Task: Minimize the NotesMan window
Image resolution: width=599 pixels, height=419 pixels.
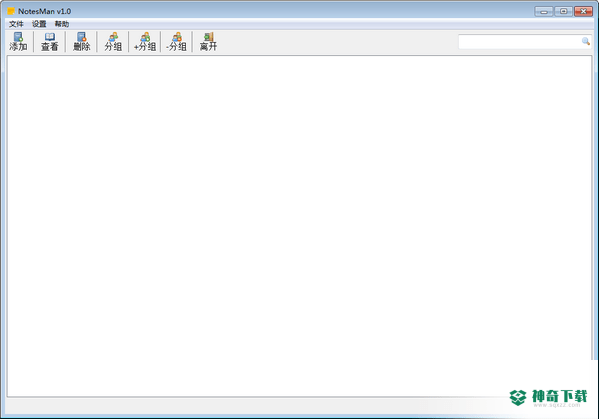Action: [544, 11]
